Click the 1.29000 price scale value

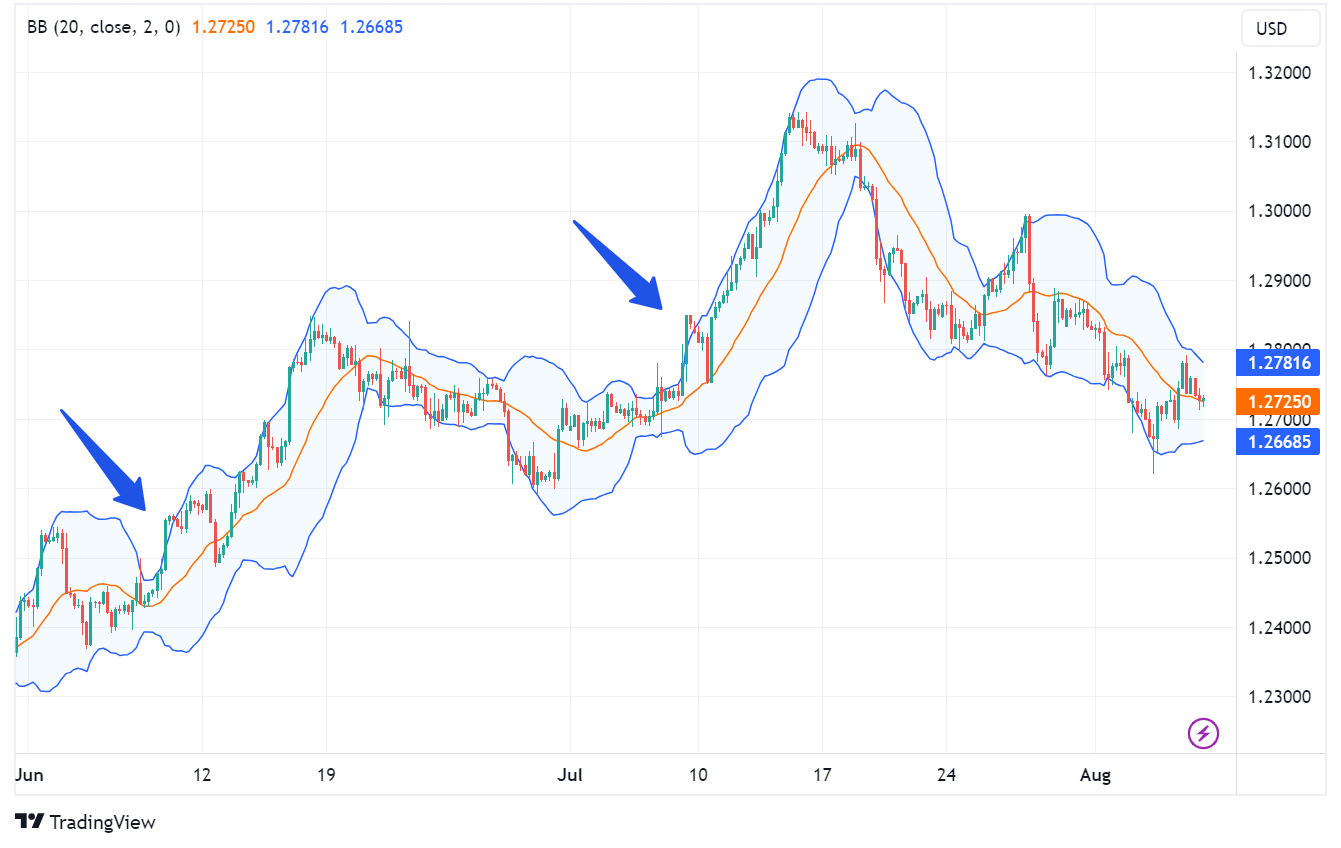[1278, 281]
